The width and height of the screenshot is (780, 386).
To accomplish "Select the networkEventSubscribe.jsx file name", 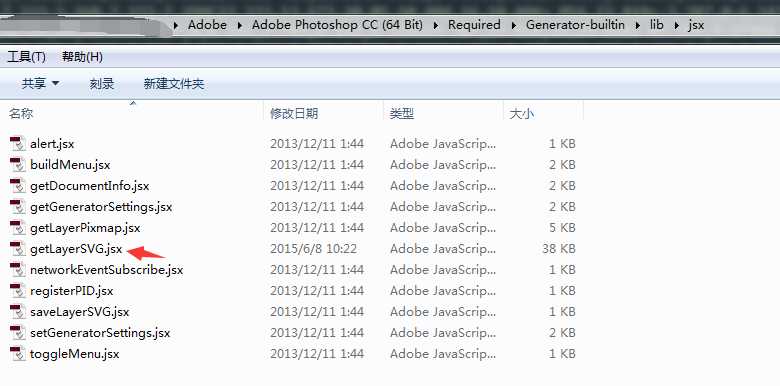I will (x=106, y=270).
